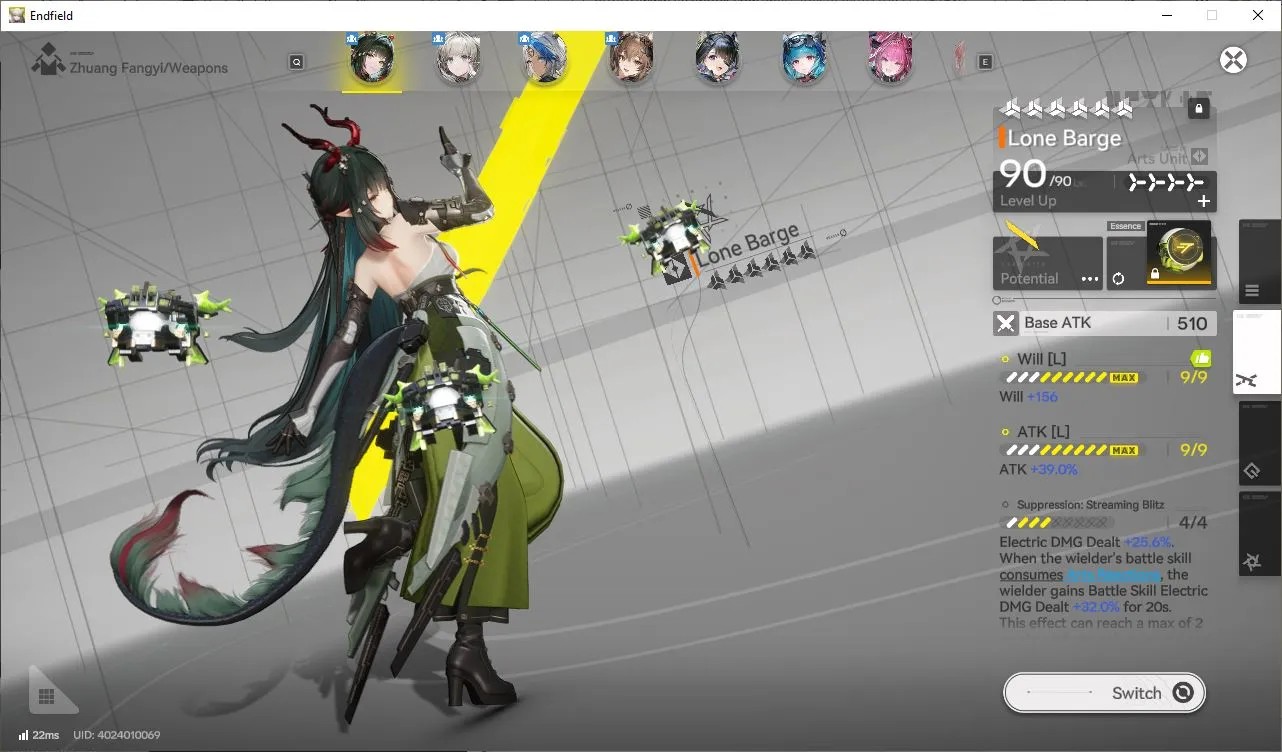Select the blue-haired dark-skinned operator portrait
Image resolution: width=1282 pixels, height=752 pixels.
[544, 59]
